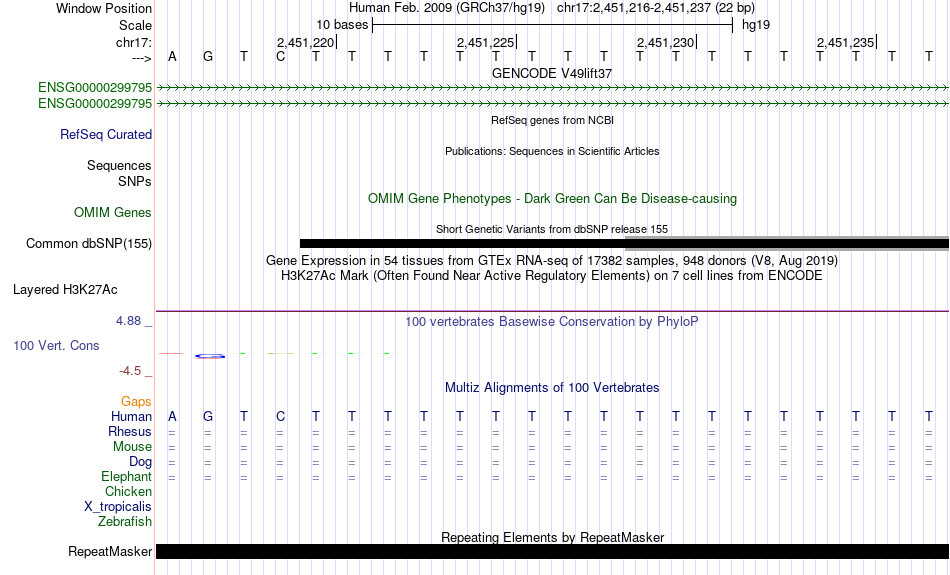
Task: Click the Scale track label
Action: pyautogui.click(x=135, y=25)
